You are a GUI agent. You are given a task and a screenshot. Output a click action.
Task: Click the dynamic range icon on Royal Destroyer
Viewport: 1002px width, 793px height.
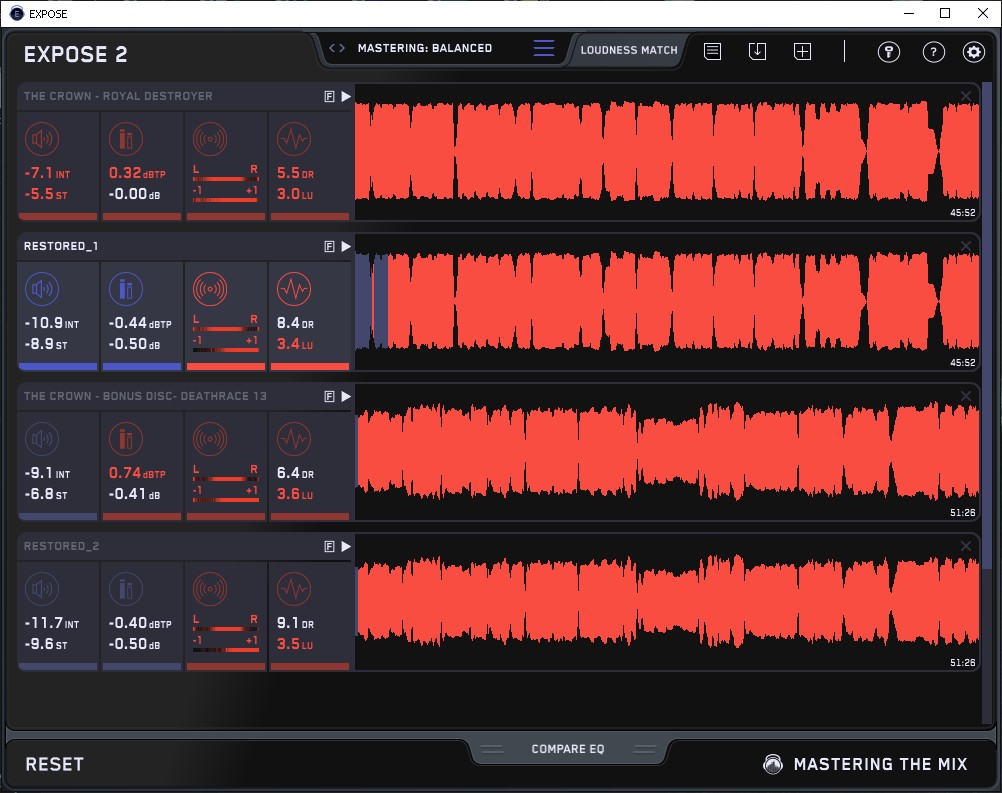click(x=294, y=139)
